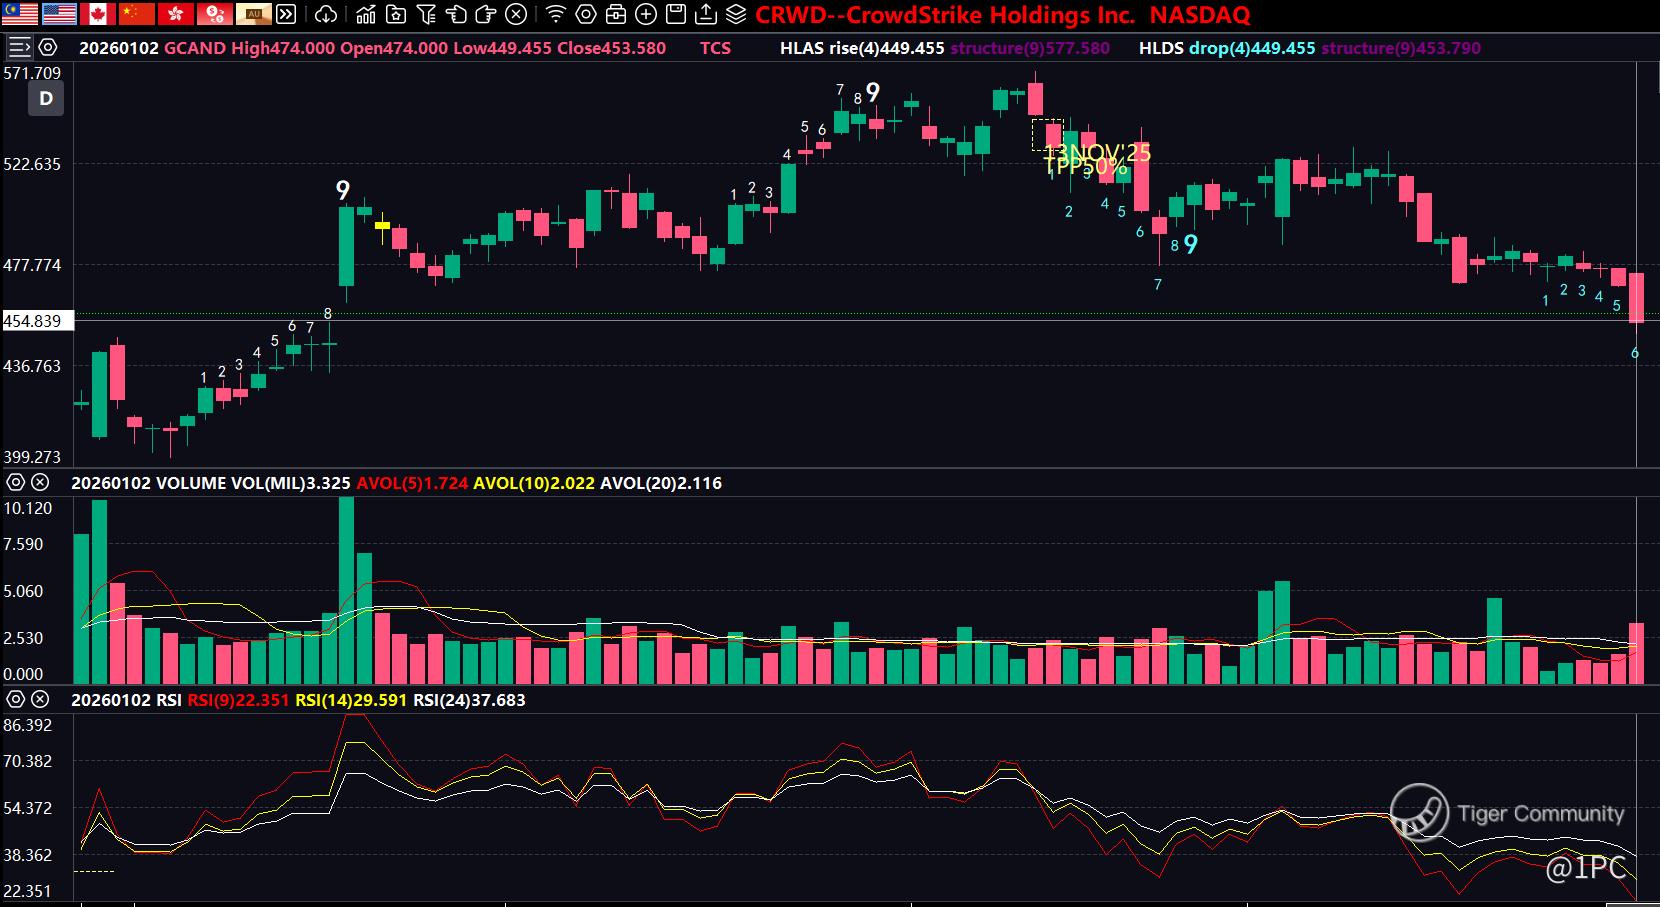The image size is (1660, 907).
Task: Open the hexagon settings icon in top toolbar
Action: click(x=586, y=14)
